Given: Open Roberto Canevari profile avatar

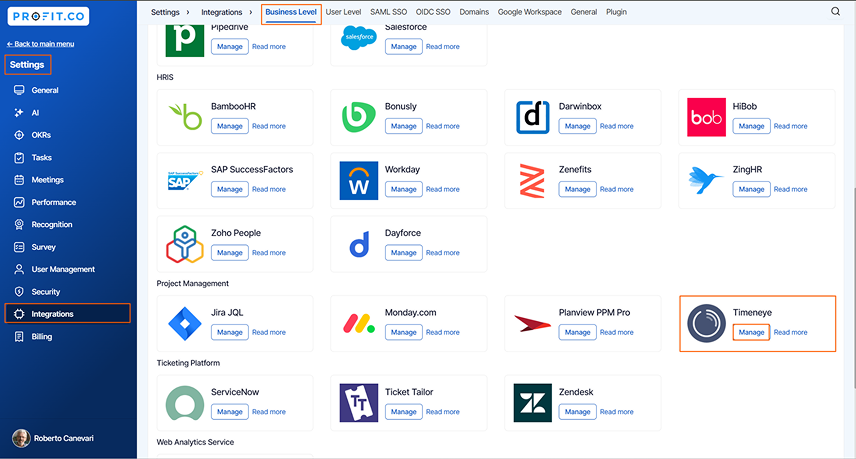Looking at the screenshot, I should (x=21, y=438).
